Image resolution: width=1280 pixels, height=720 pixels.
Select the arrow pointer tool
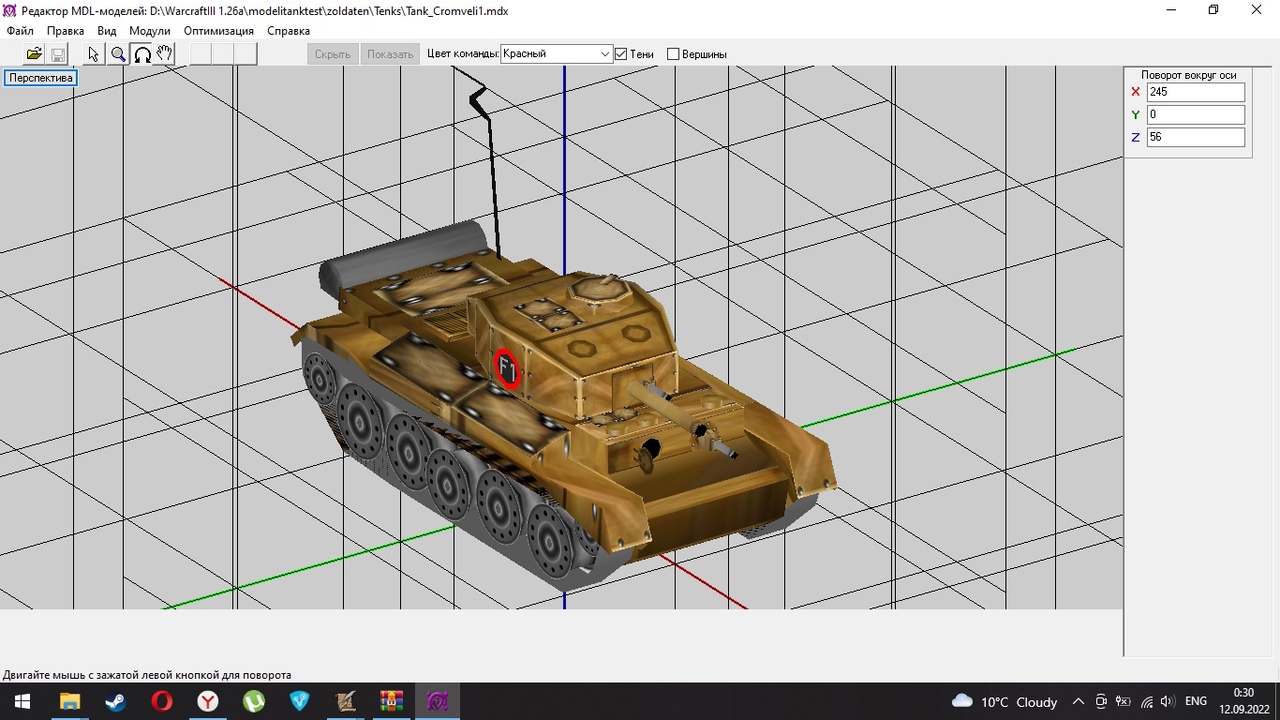click(x=94, y=54)
